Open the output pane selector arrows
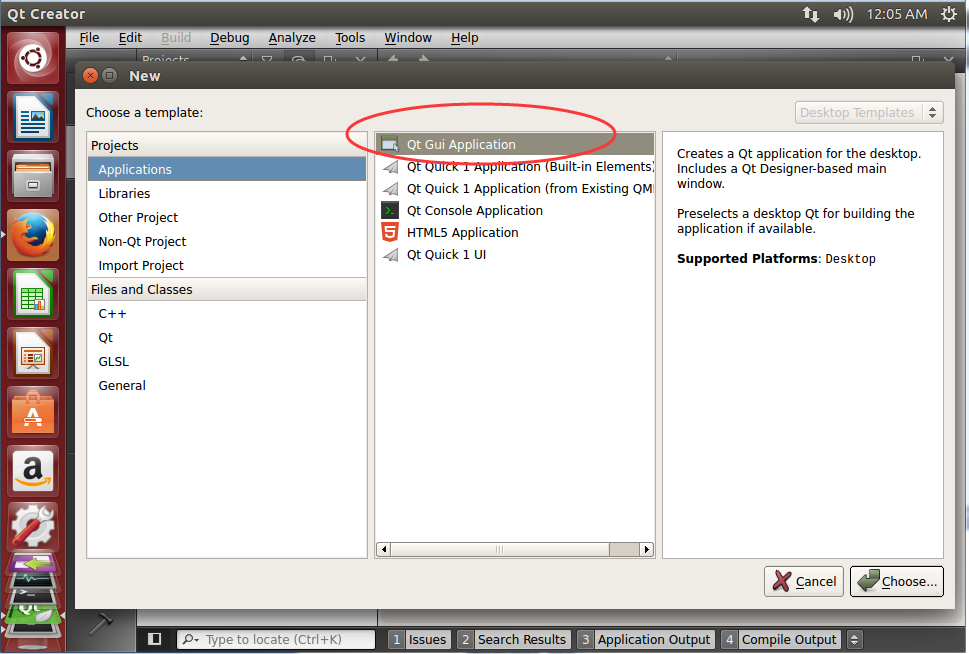This screenshot has height=654, width=969. 854,639
